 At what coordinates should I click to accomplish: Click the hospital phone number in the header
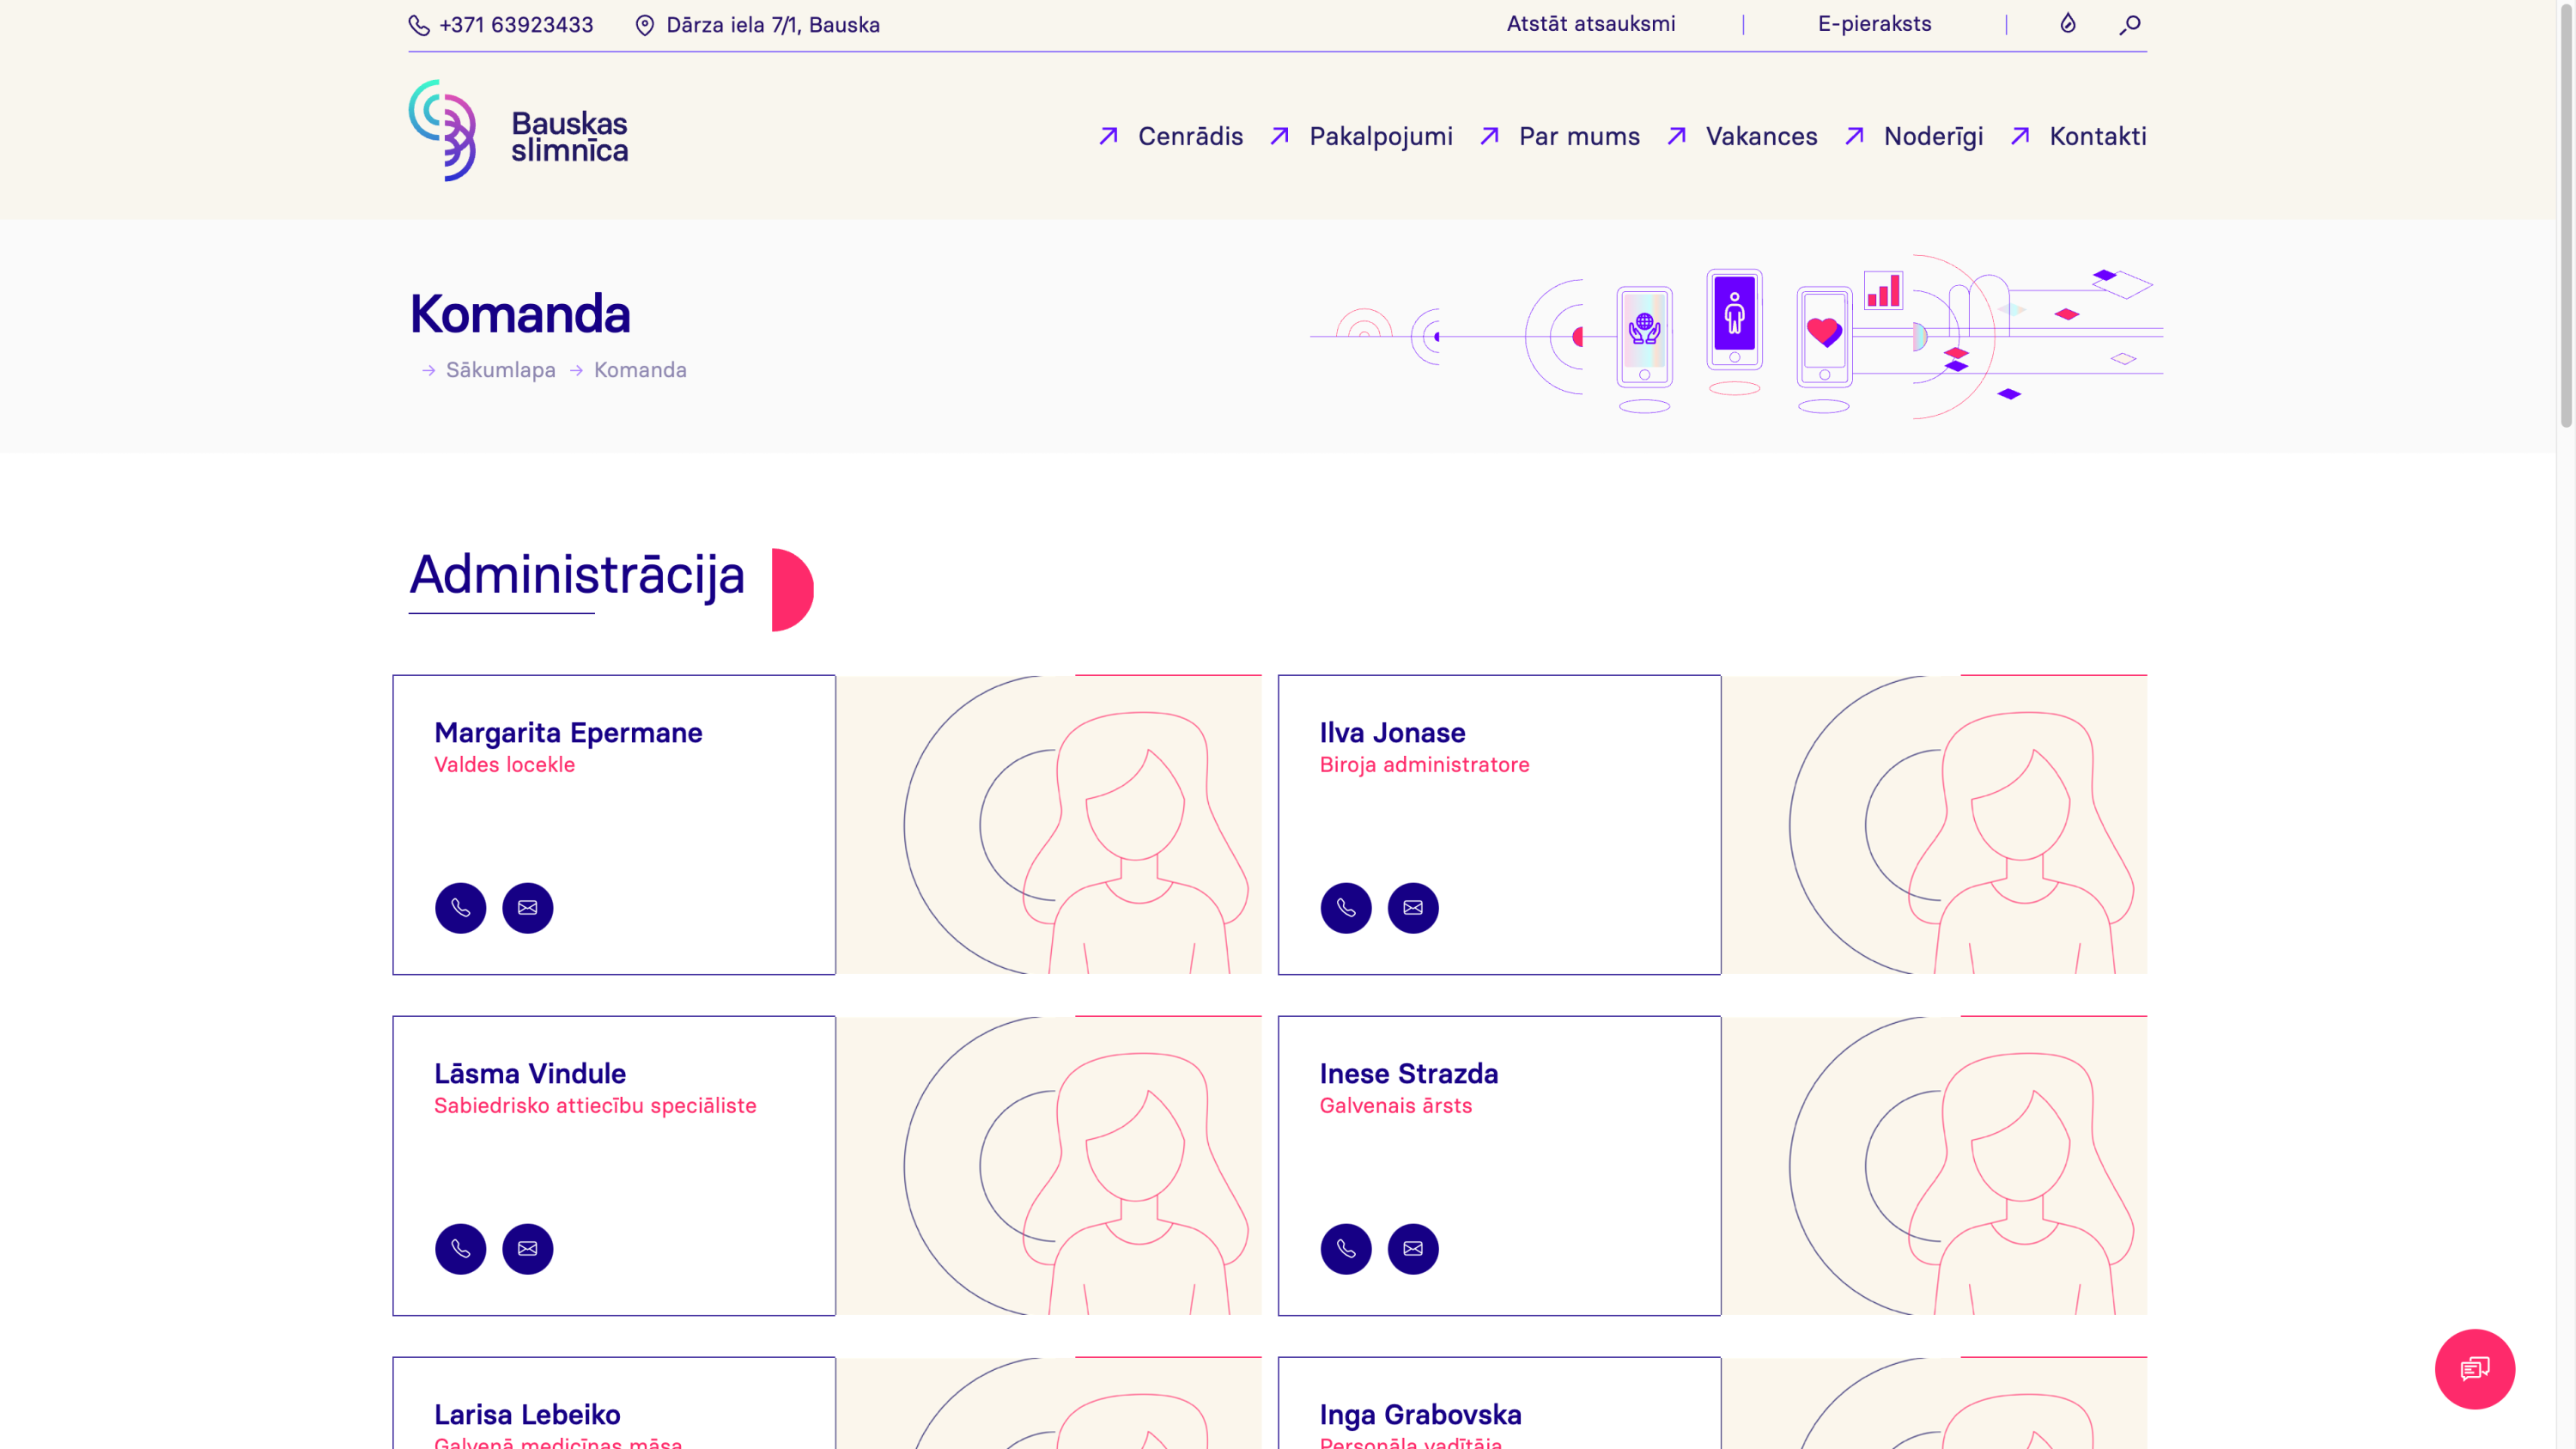tap(515, 25)
